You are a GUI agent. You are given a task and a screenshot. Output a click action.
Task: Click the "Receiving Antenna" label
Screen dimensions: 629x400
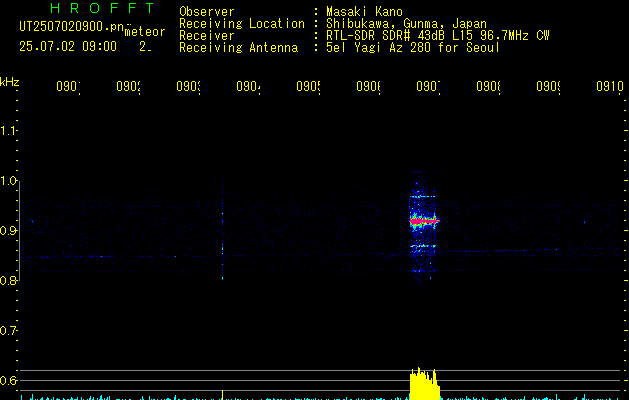[x=239, y=48]
